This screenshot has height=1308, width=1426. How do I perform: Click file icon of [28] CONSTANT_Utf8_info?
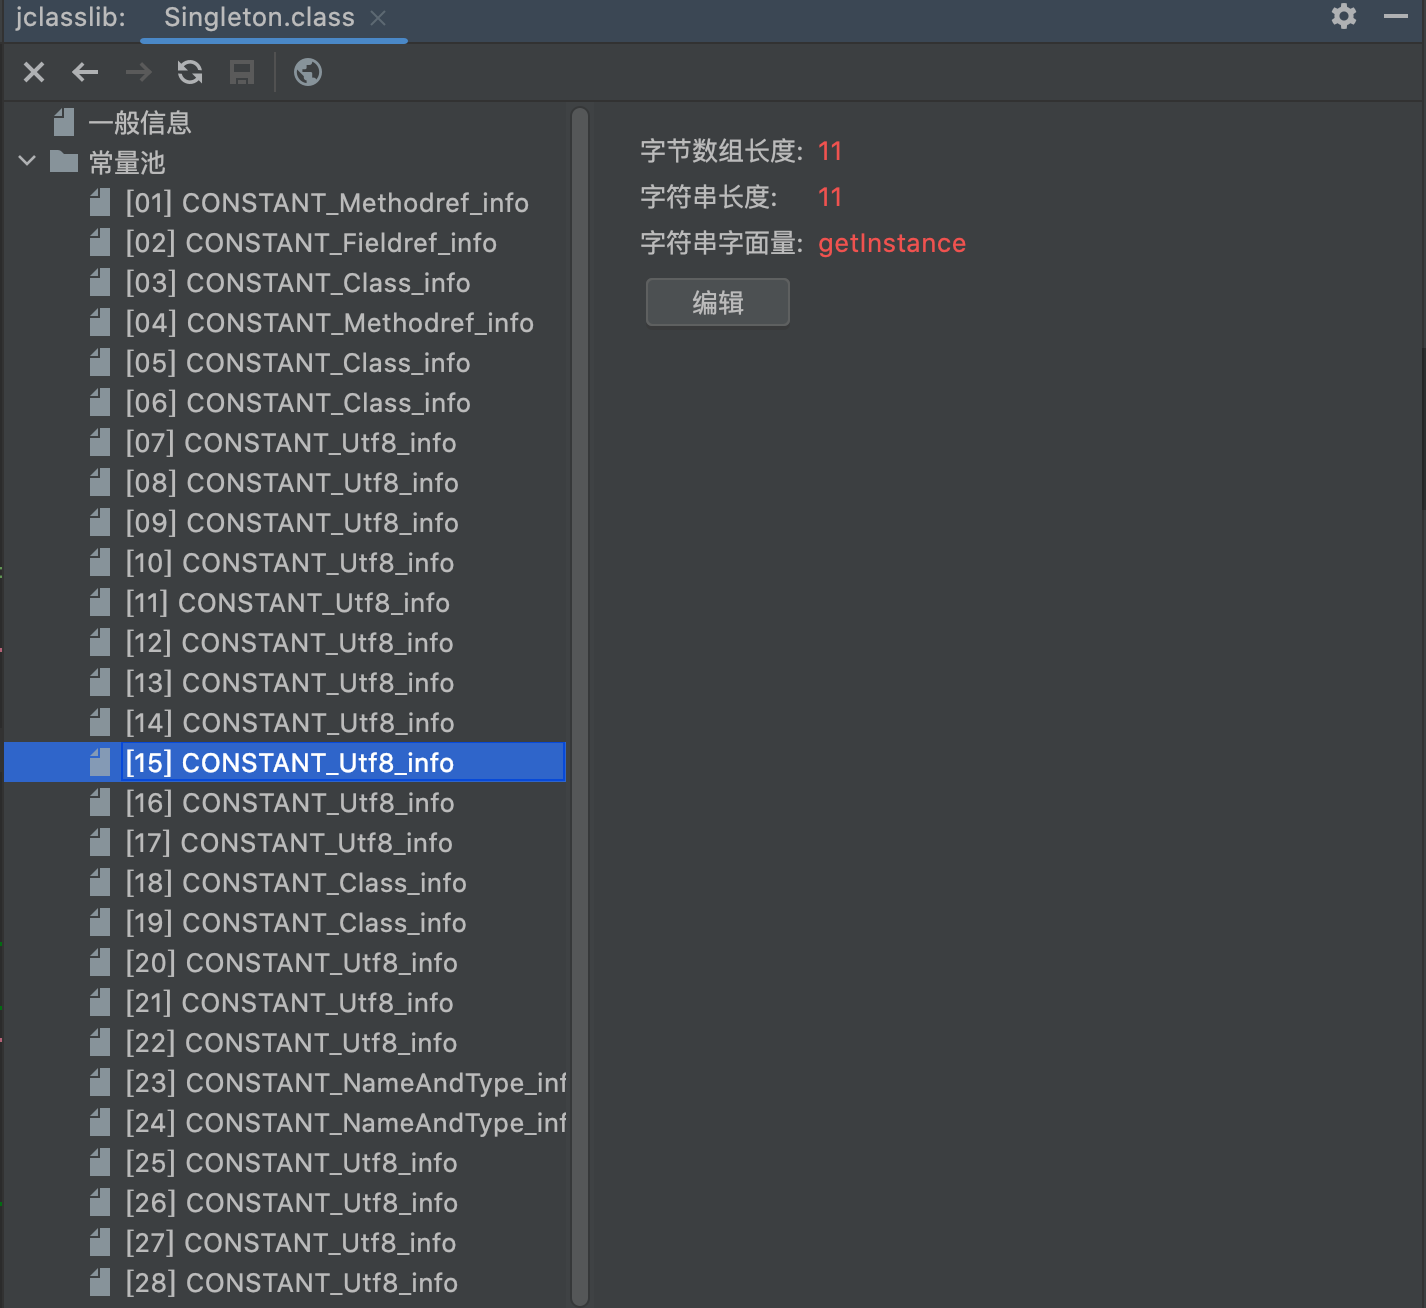click(100, 1283)
